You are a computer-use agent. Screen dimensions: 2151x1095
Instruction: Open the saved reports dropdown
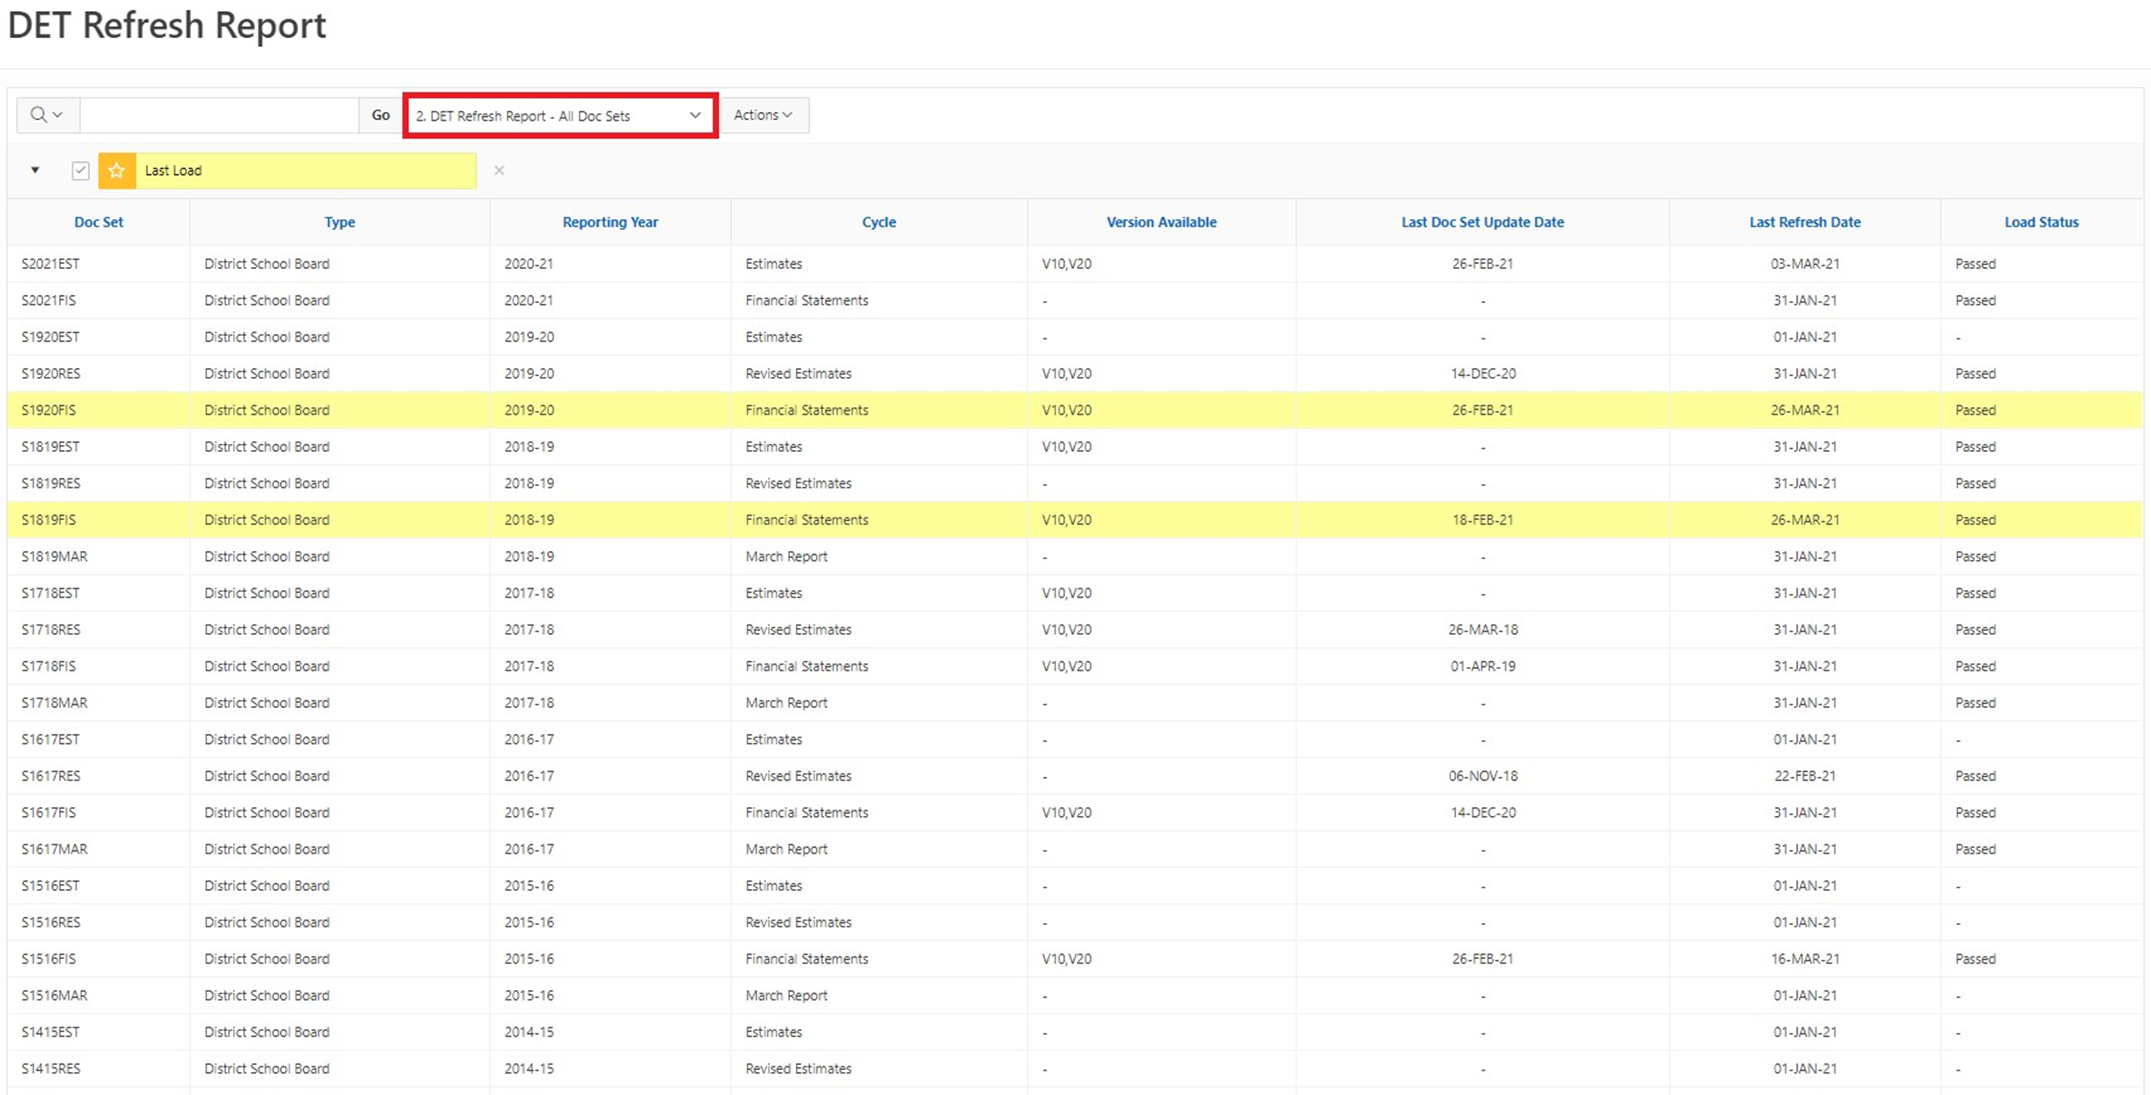[x=559, y=116]
